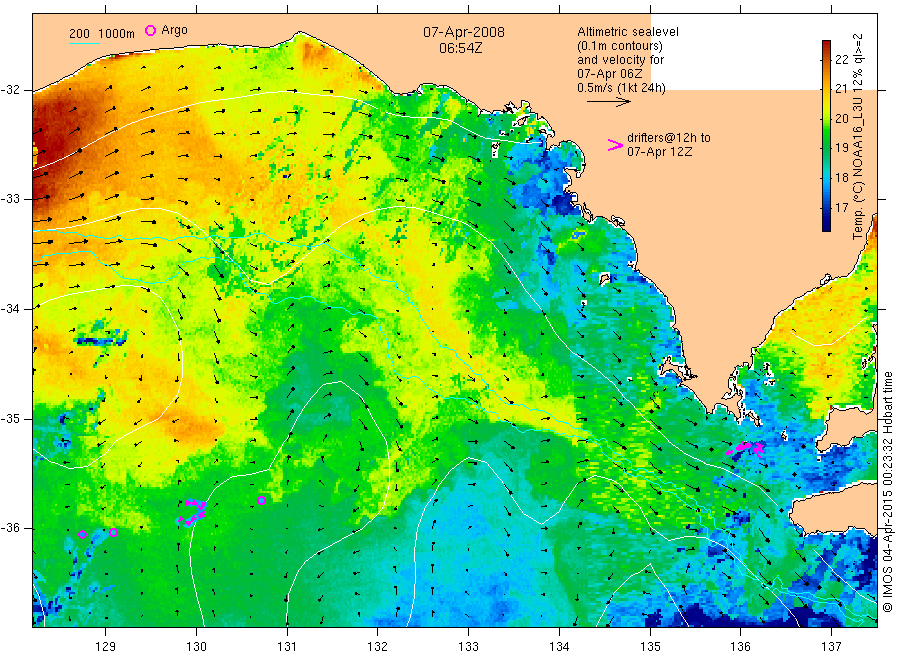Click the dark blue bottom of the temperature colour bar
The height and width of the screenshot is (660, 900).
(826, 226)
